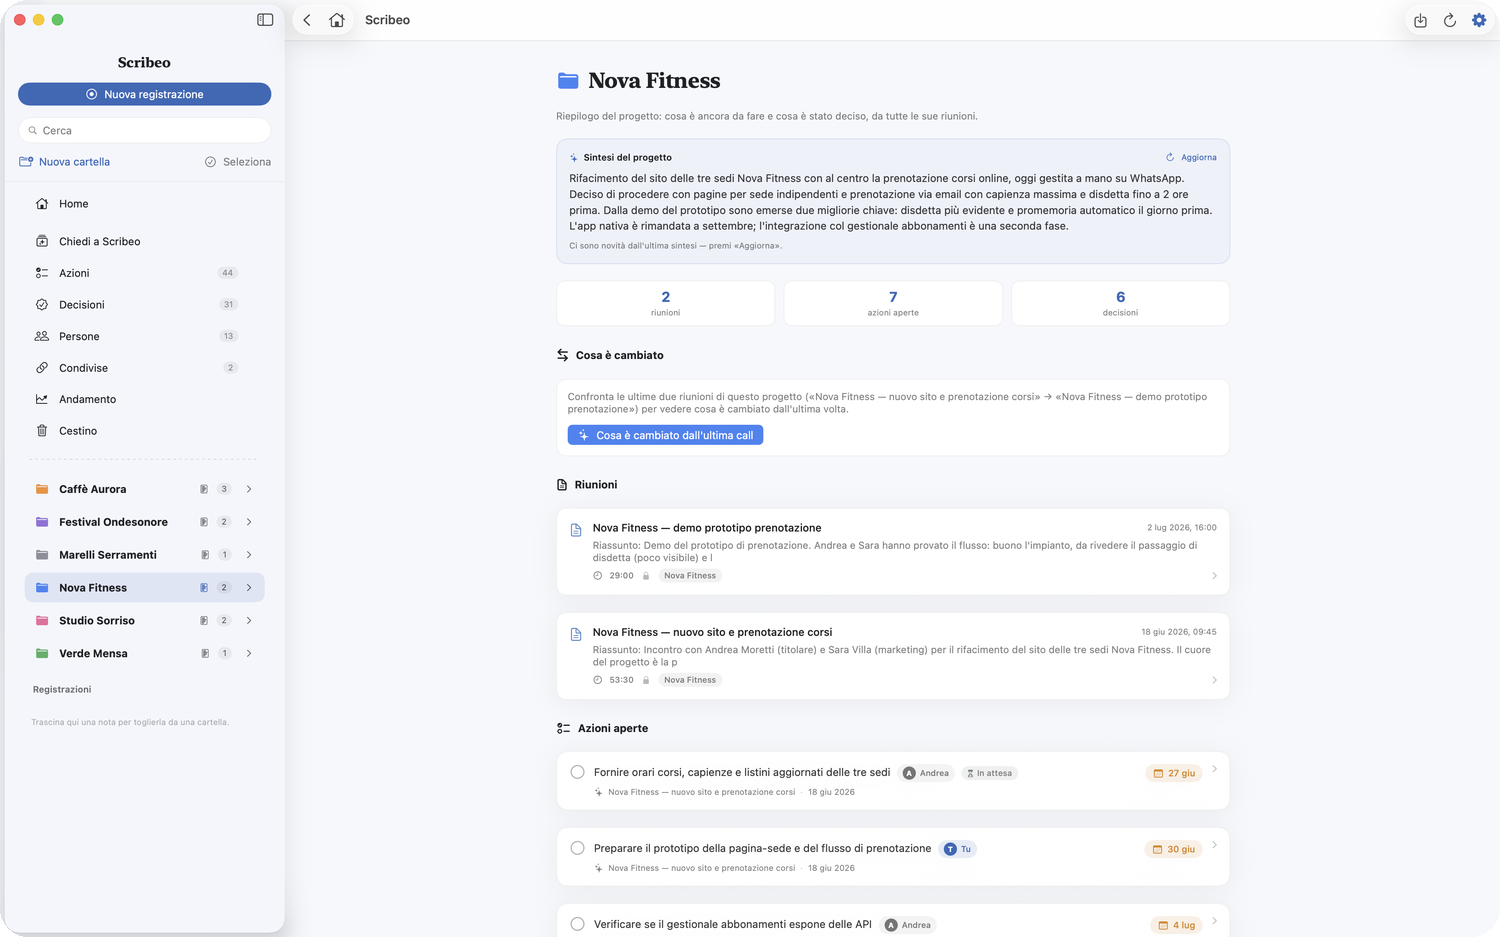The image size is (1500, 937).
Task: Click the Studio Sorriso pink folder icon
Action: (x=42, y=620)
